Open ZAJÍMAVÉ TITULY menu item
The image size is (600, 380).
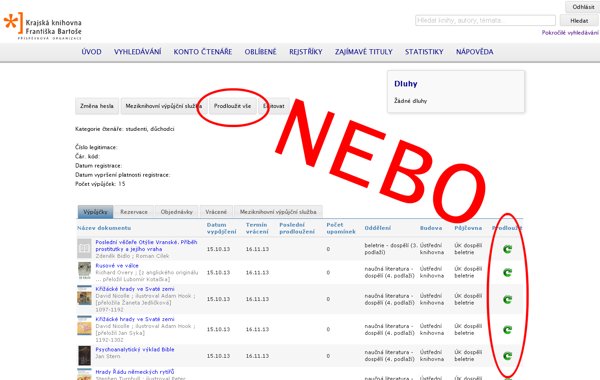coord(364,52)
